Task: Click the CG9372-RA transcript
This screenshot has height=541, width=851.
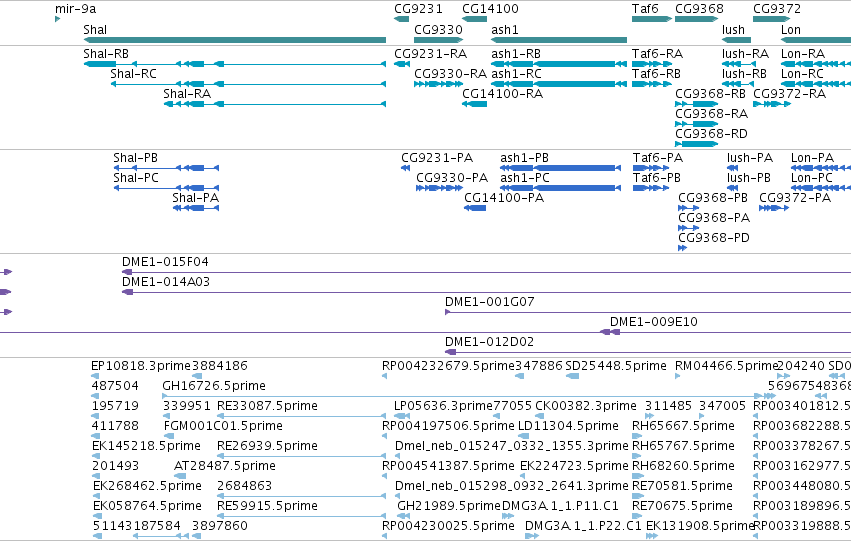Action: pyautogui.click(x=772, y=104)
